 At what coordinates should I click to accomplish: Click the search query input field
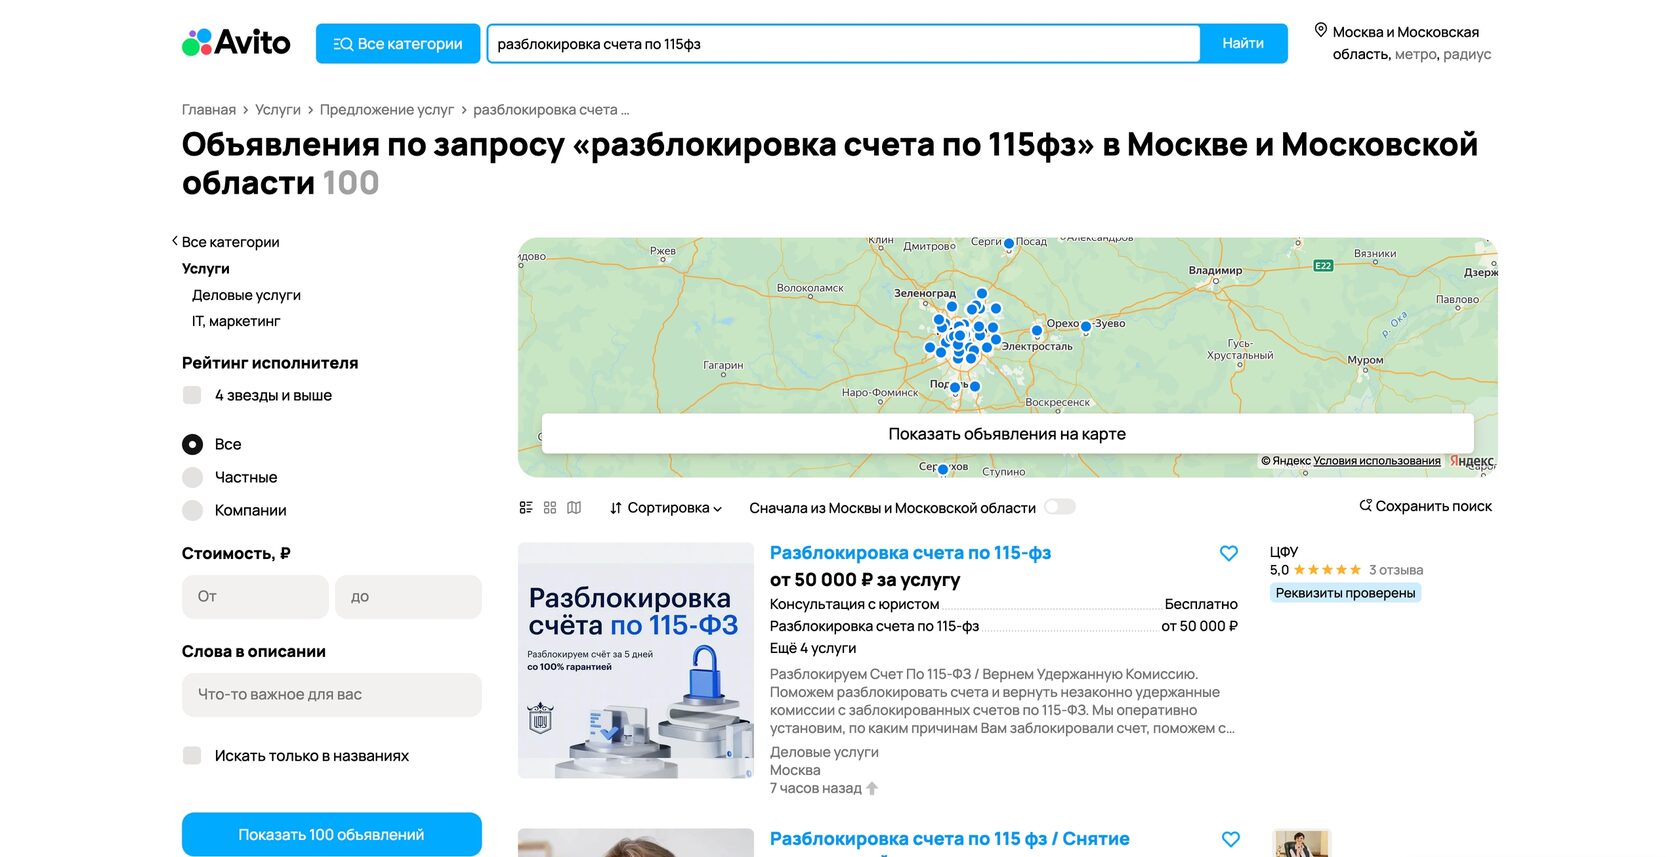click(x=844, y=44)
